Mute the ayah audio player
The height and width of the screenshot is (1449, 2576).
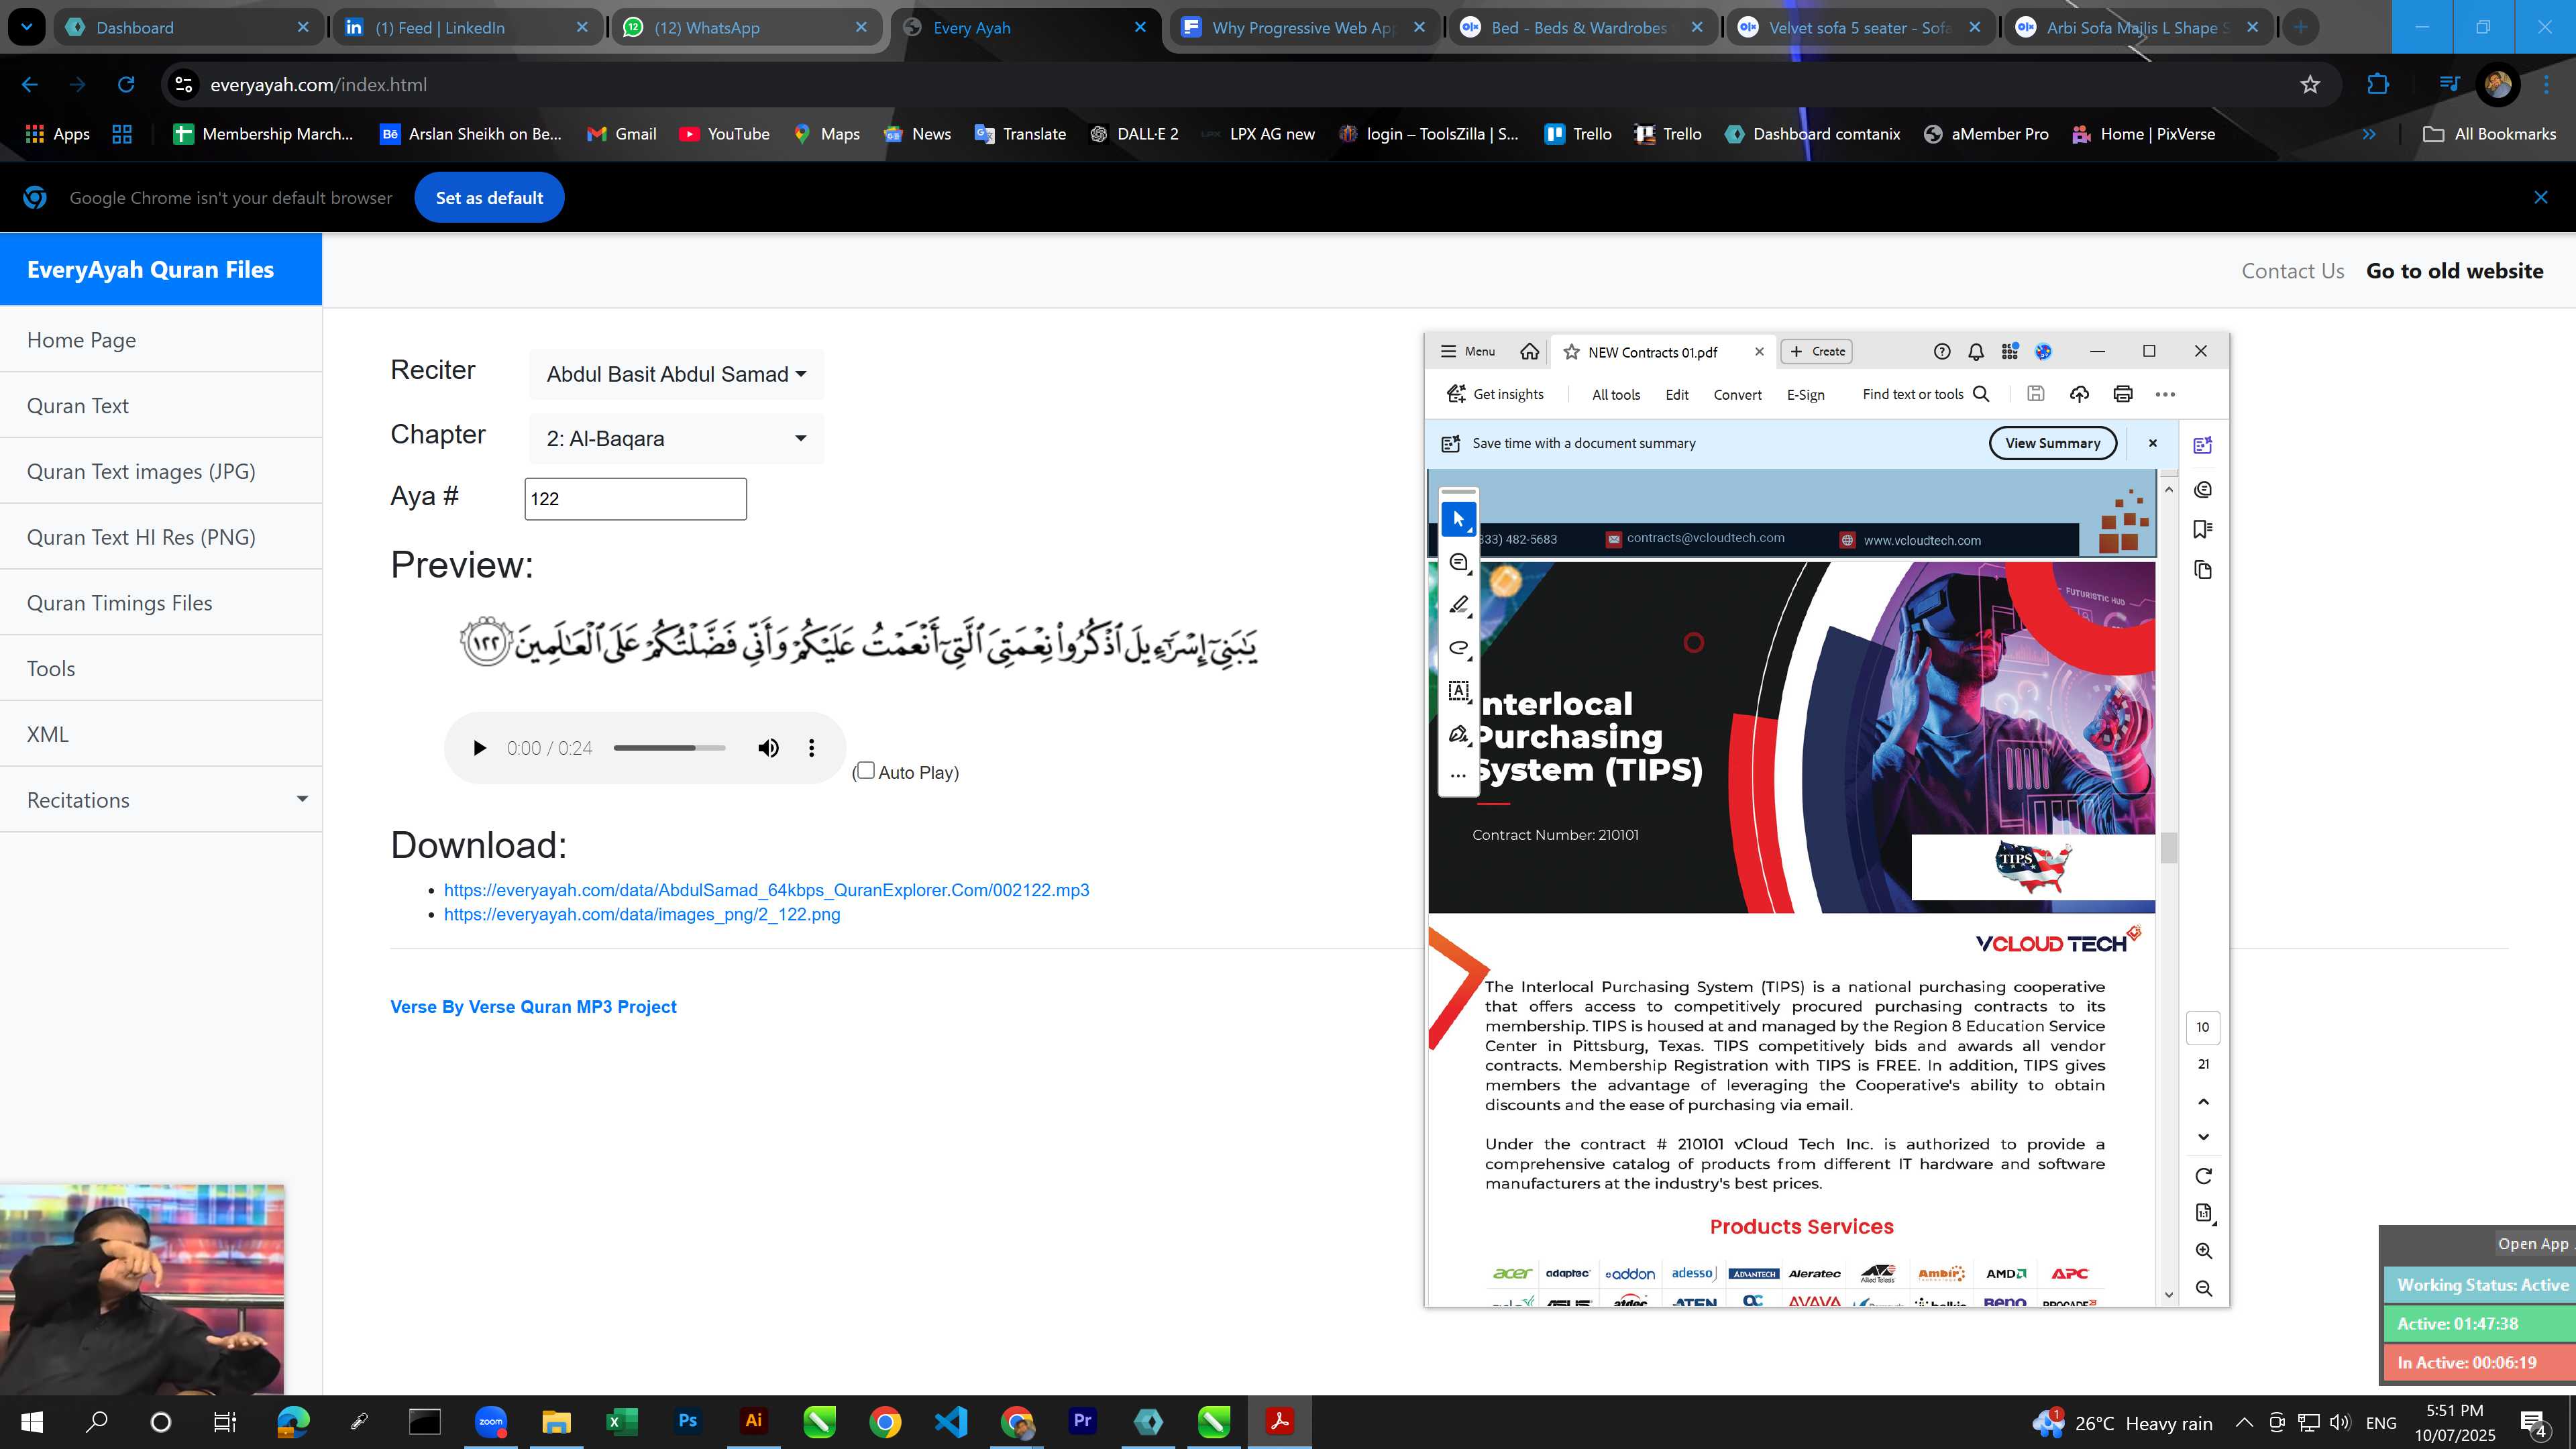768,748
